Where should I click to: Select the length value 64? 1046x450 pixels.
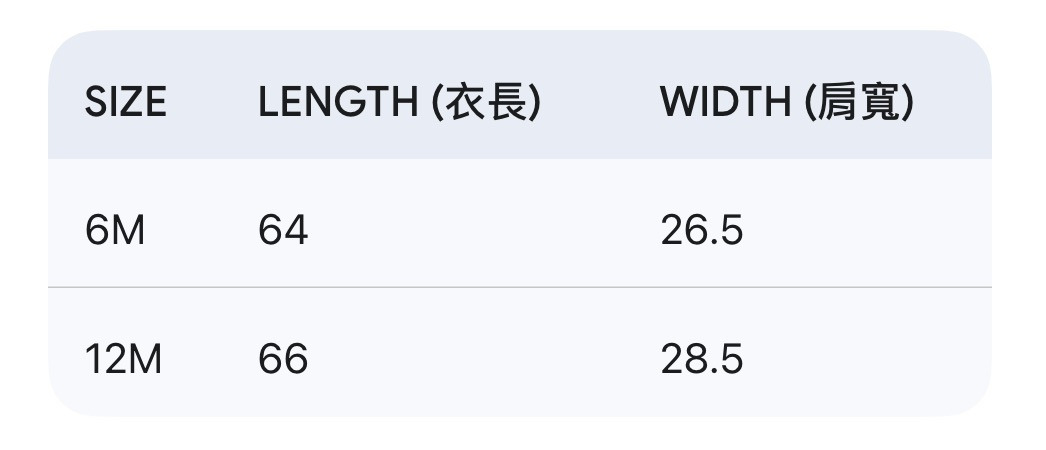click(x=283, y=231)
